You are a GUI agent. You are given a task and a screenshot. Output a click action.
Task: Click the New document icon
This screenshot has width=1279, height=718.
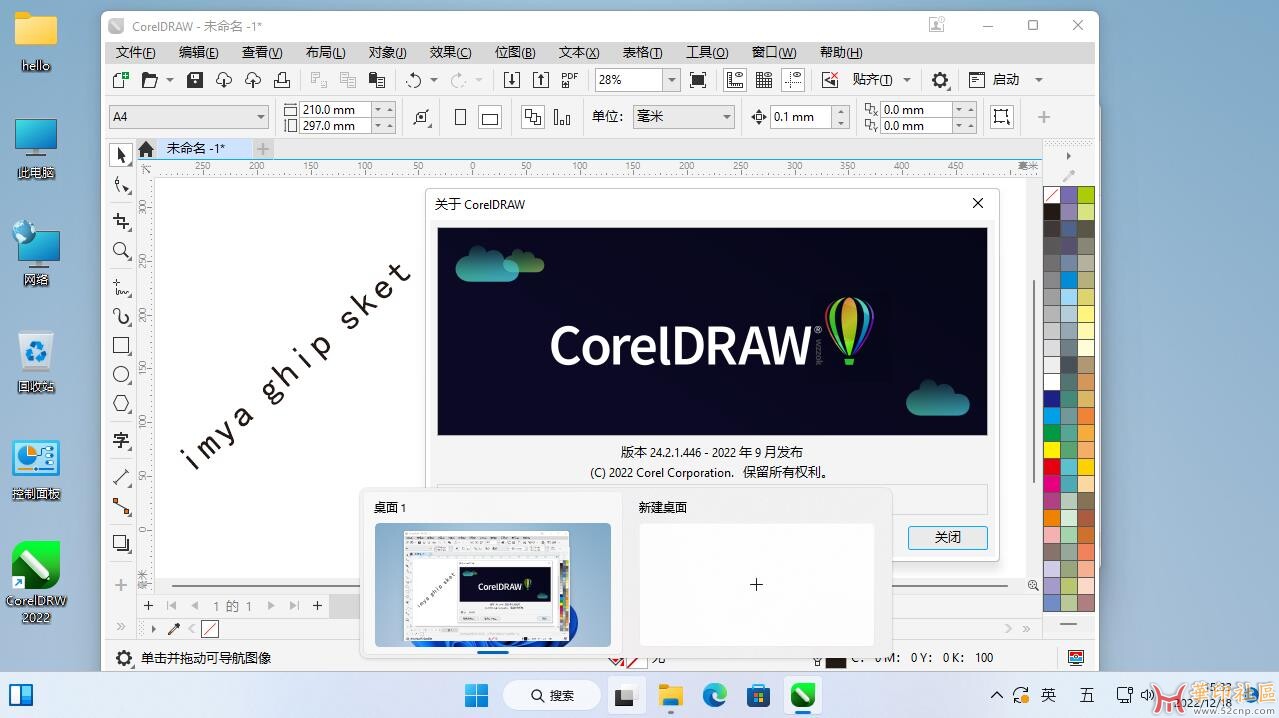pyautogui.click(x=121, y=80)
